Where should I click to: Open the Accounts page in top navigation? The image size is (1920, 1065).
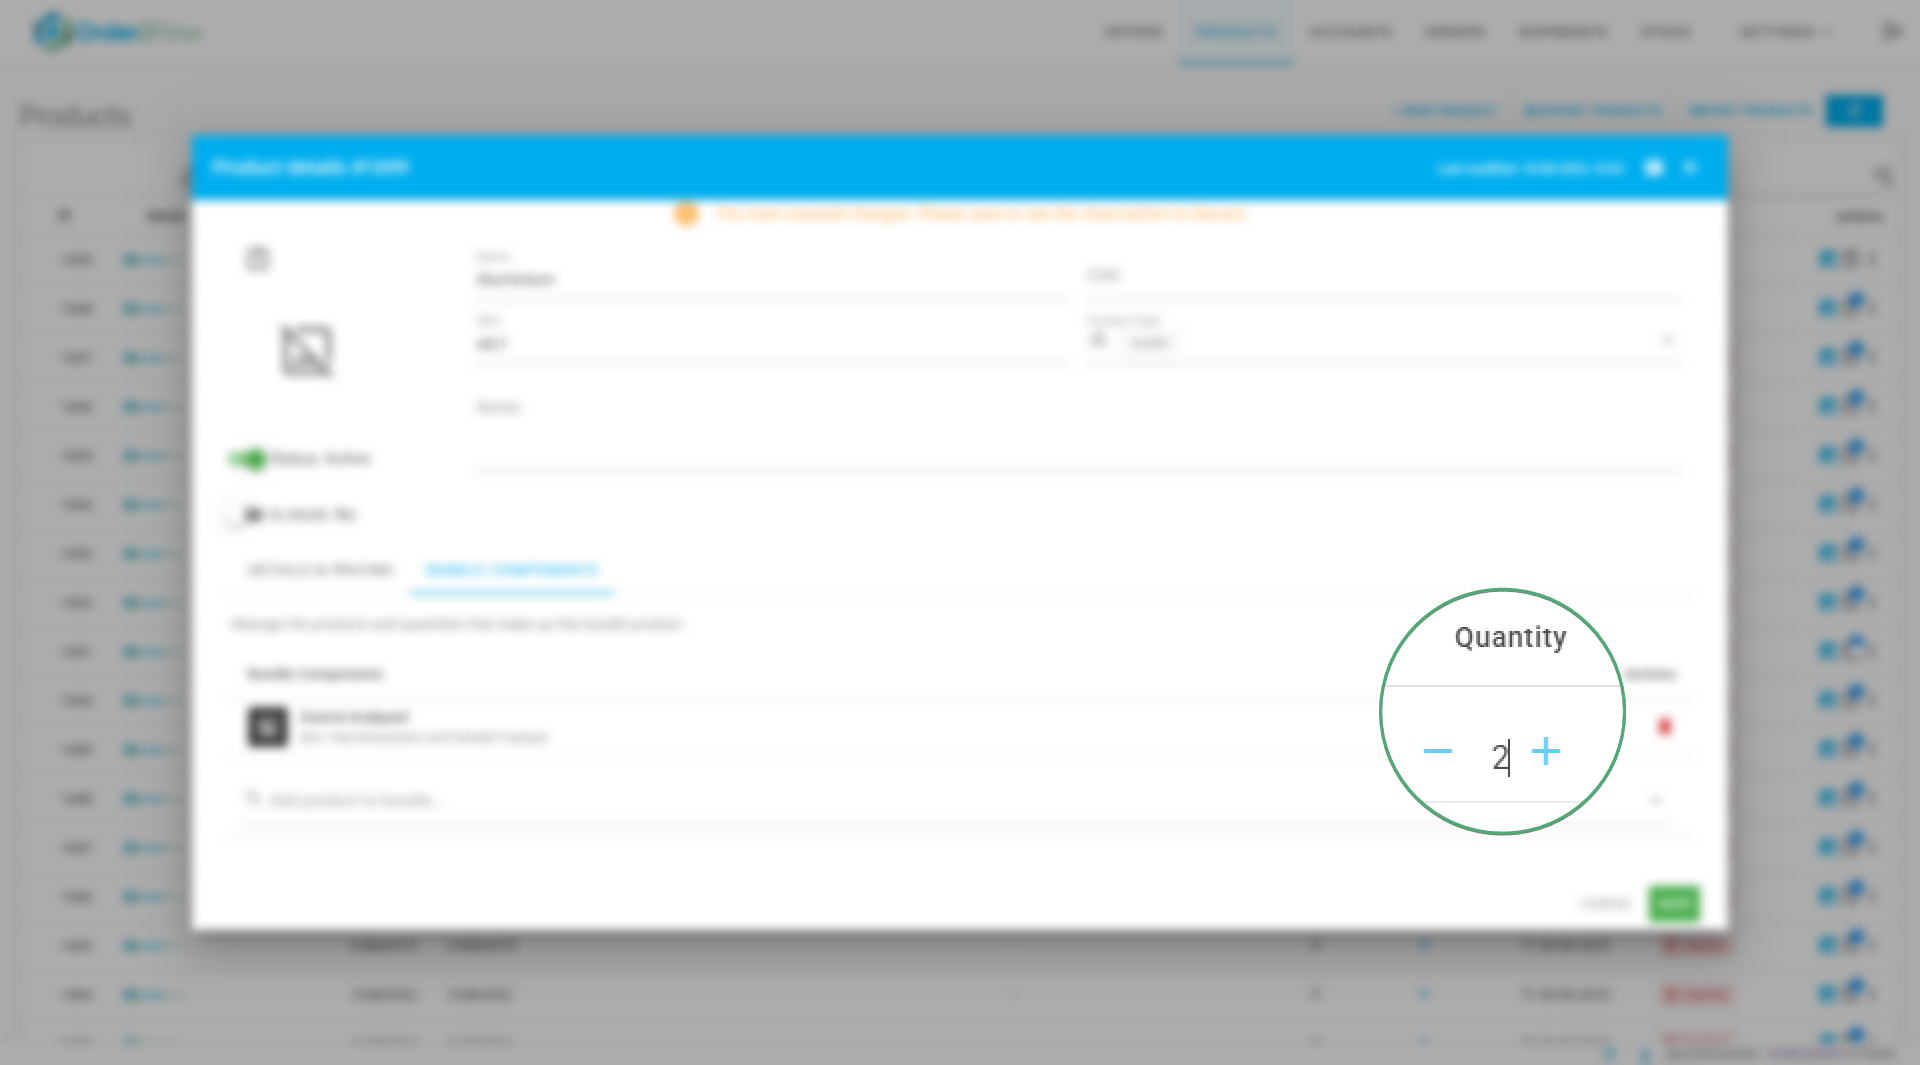1350,32
